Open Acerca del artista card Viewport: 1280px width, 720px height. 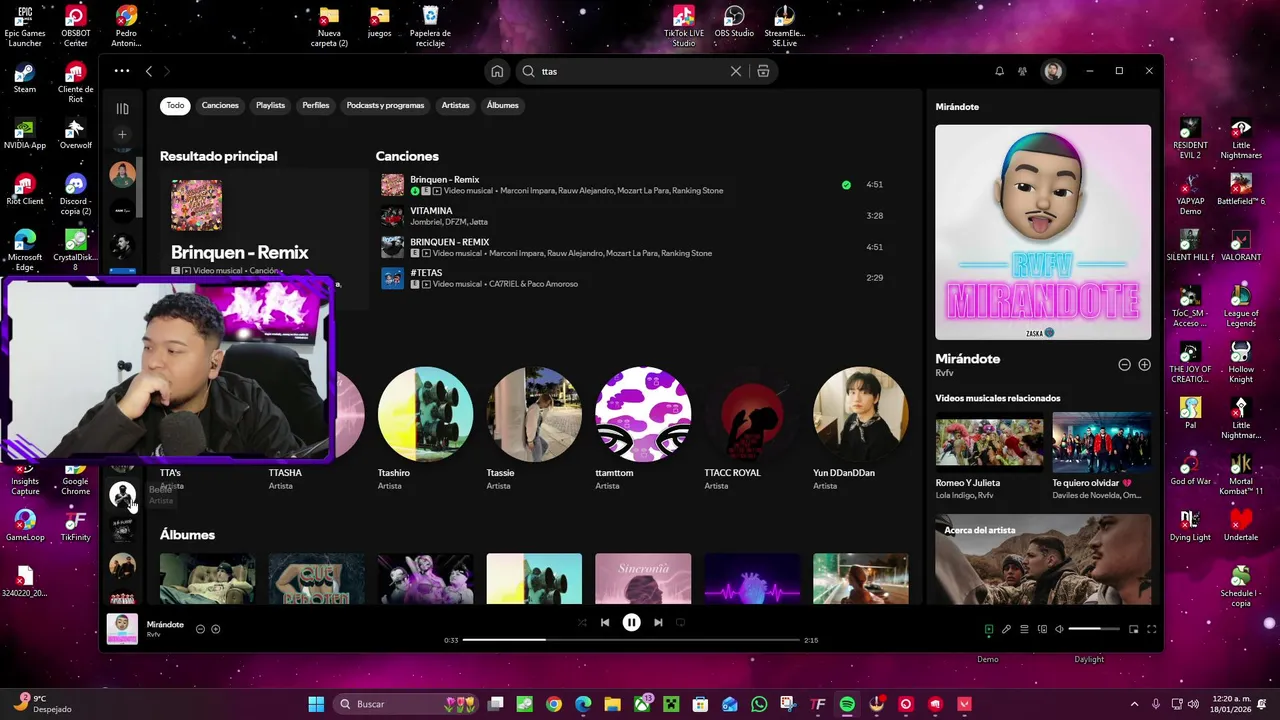tap(1043, 559)
